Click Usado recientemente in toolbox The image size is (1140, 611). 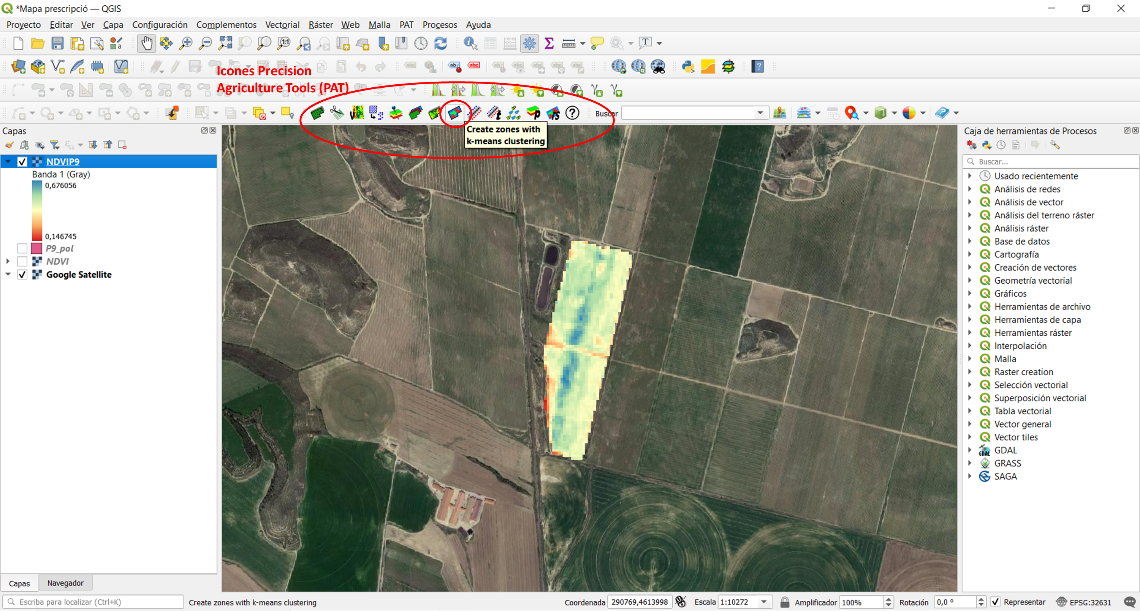point(1036,176)
